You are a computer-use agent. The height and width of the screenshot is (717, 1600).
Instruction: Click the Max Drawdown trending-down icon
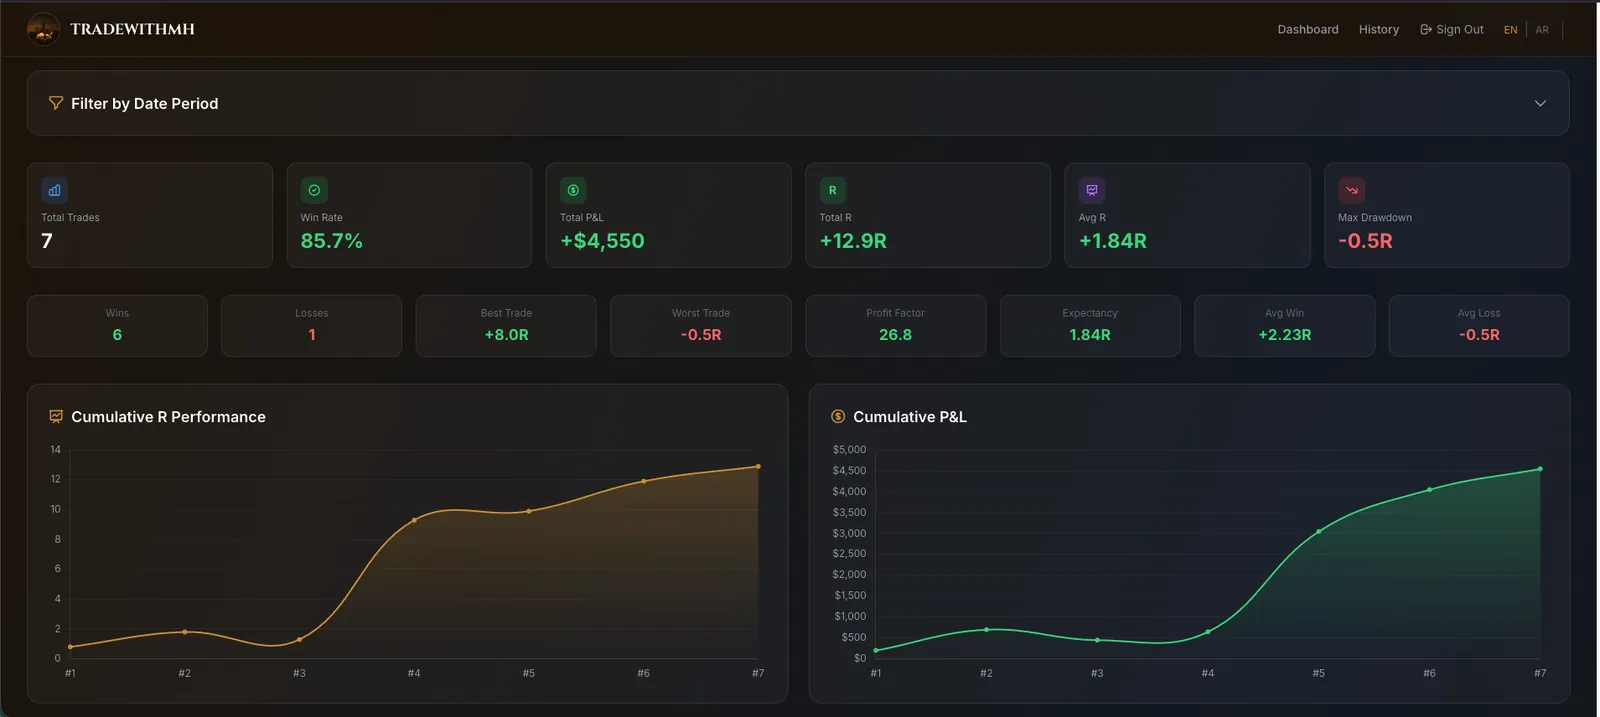1352,190
